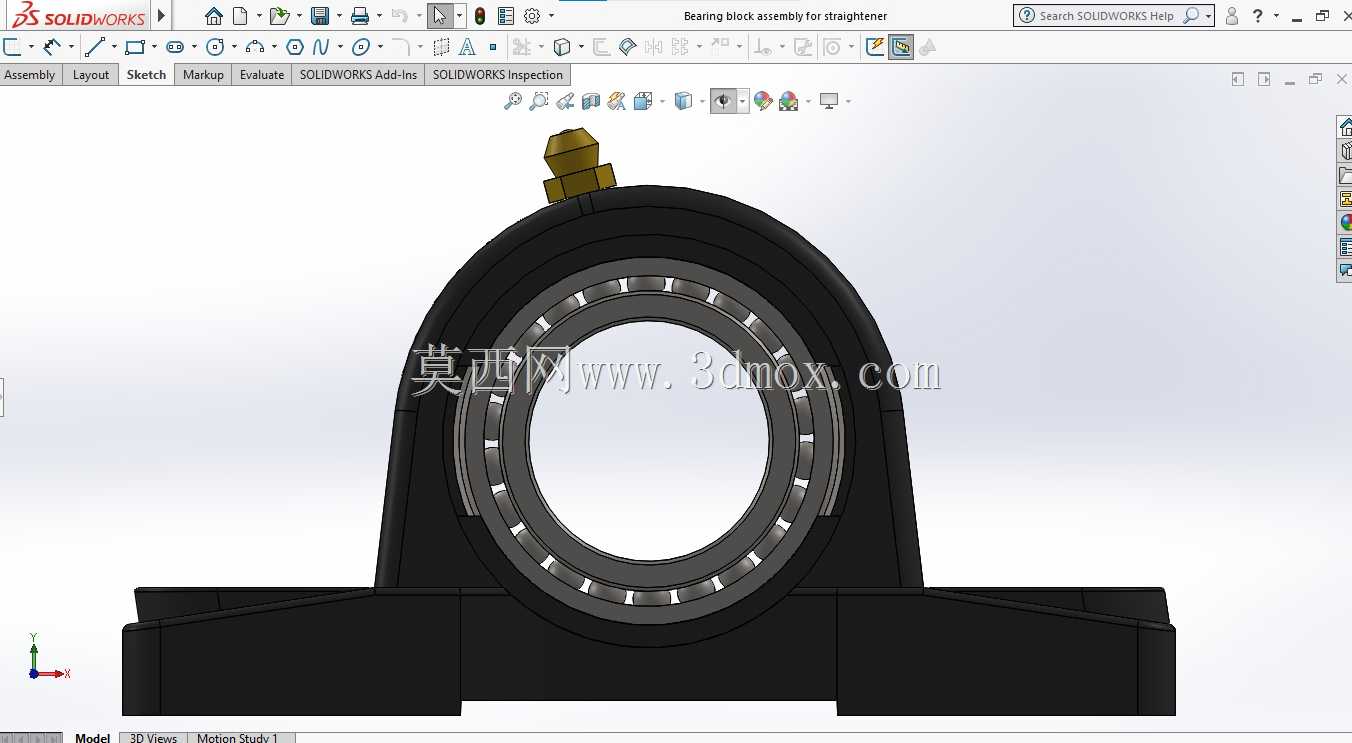
Task: Click Edit Appearance color sphere
Action: (763, 101)
